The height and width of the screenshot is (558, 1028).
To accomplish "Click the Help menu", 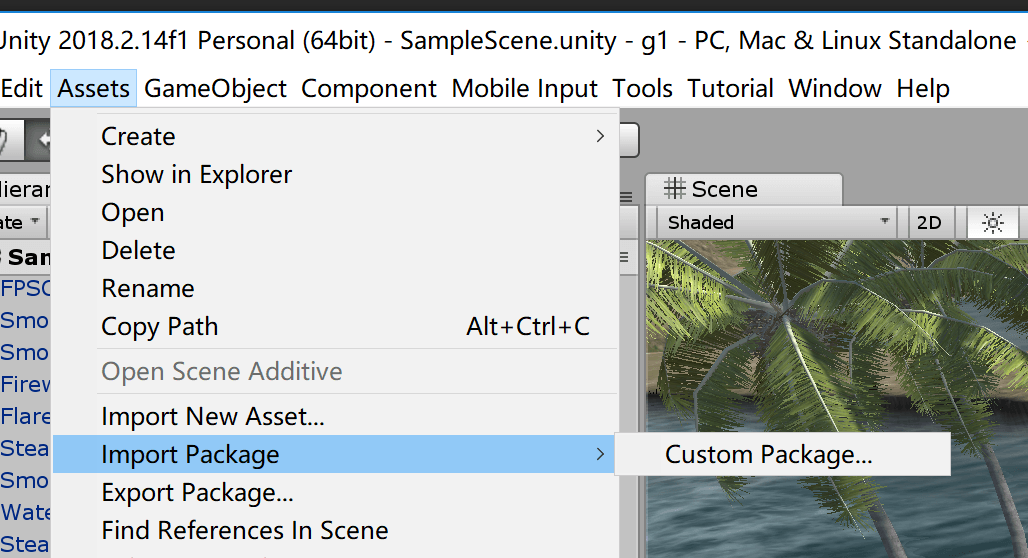I will click(922, 89).
